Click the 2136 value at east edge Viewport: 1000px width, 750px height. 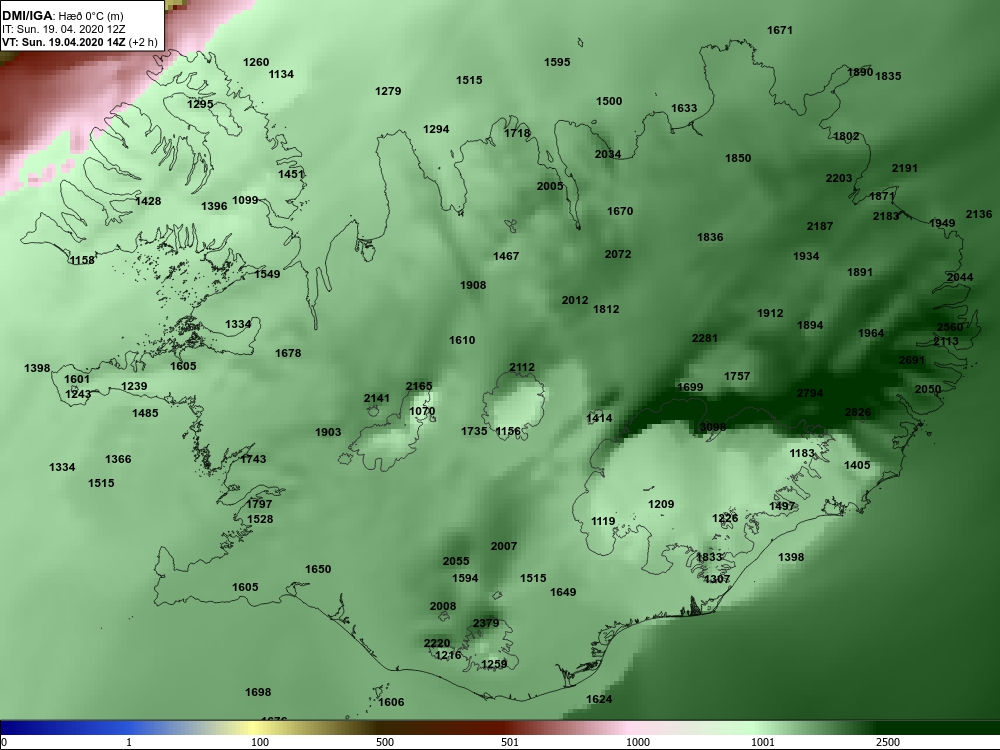(979, 214)
